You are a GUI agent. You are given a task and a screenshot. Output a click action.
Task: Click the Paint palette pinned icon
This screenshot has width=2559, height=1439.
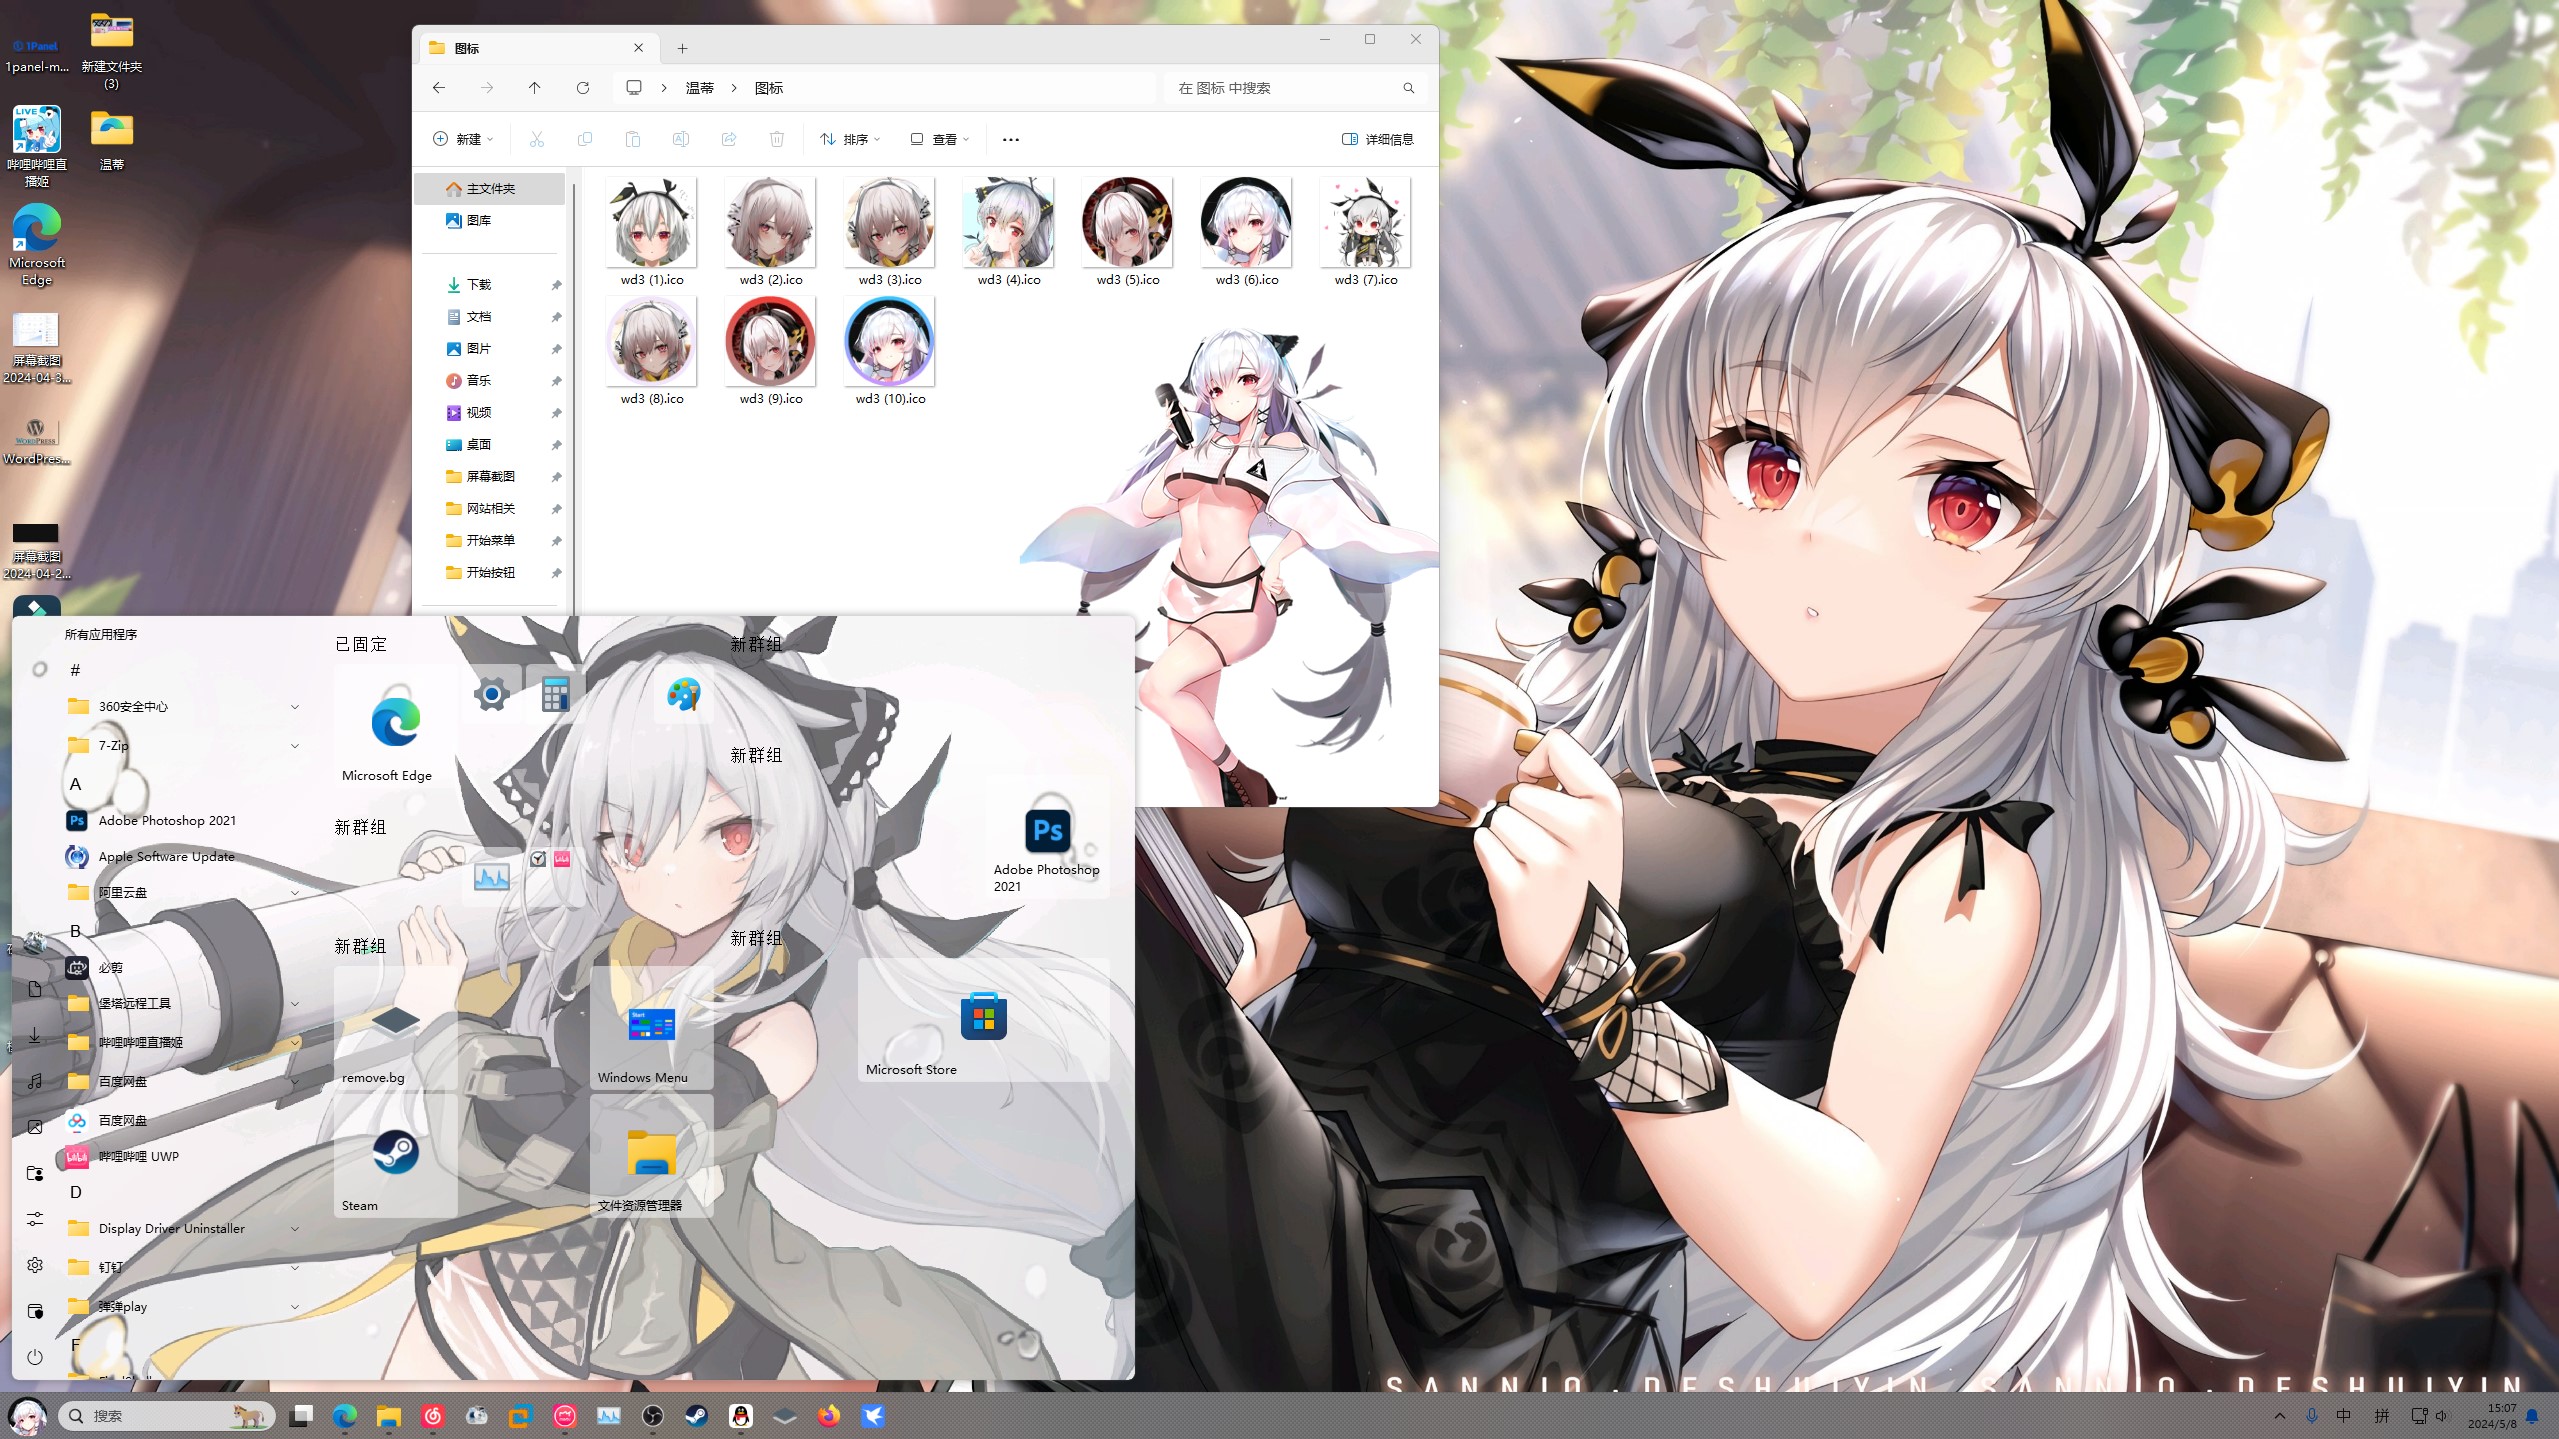(684, 694)
